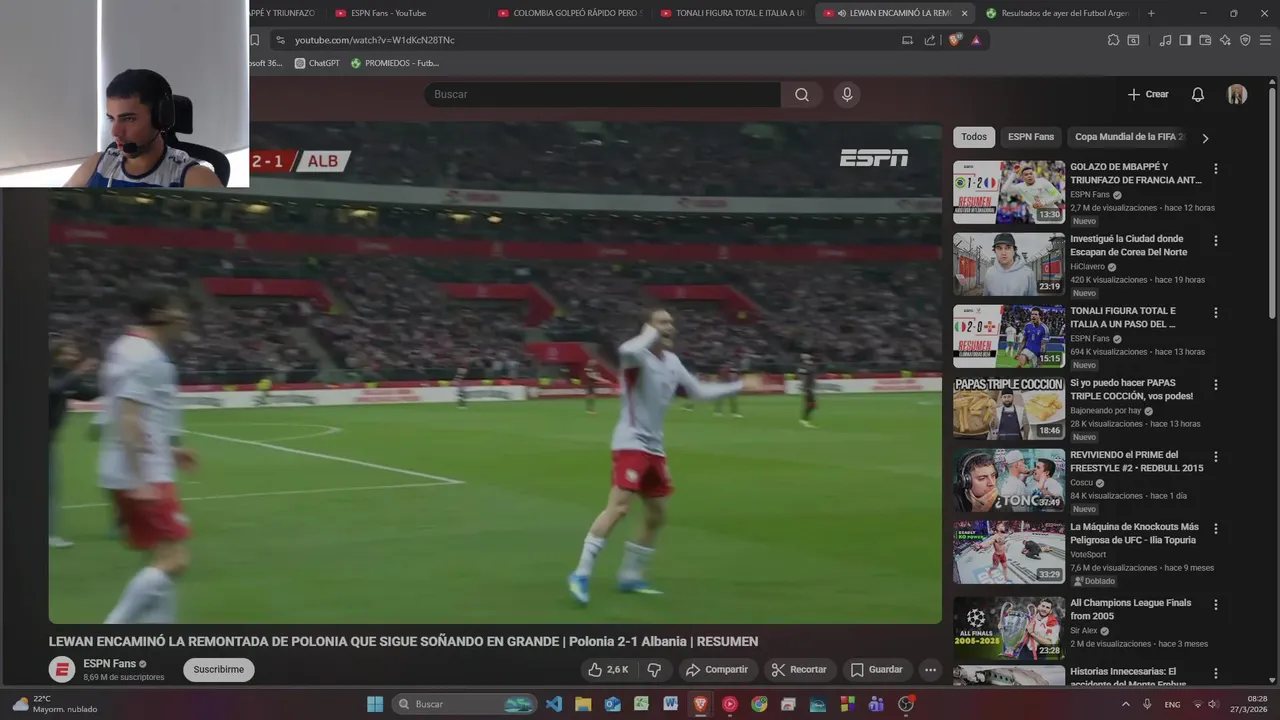Screen dimensions: 1280x720
Task: Open the more actions ellipsis under the video
Action: (x=930, y=669)
